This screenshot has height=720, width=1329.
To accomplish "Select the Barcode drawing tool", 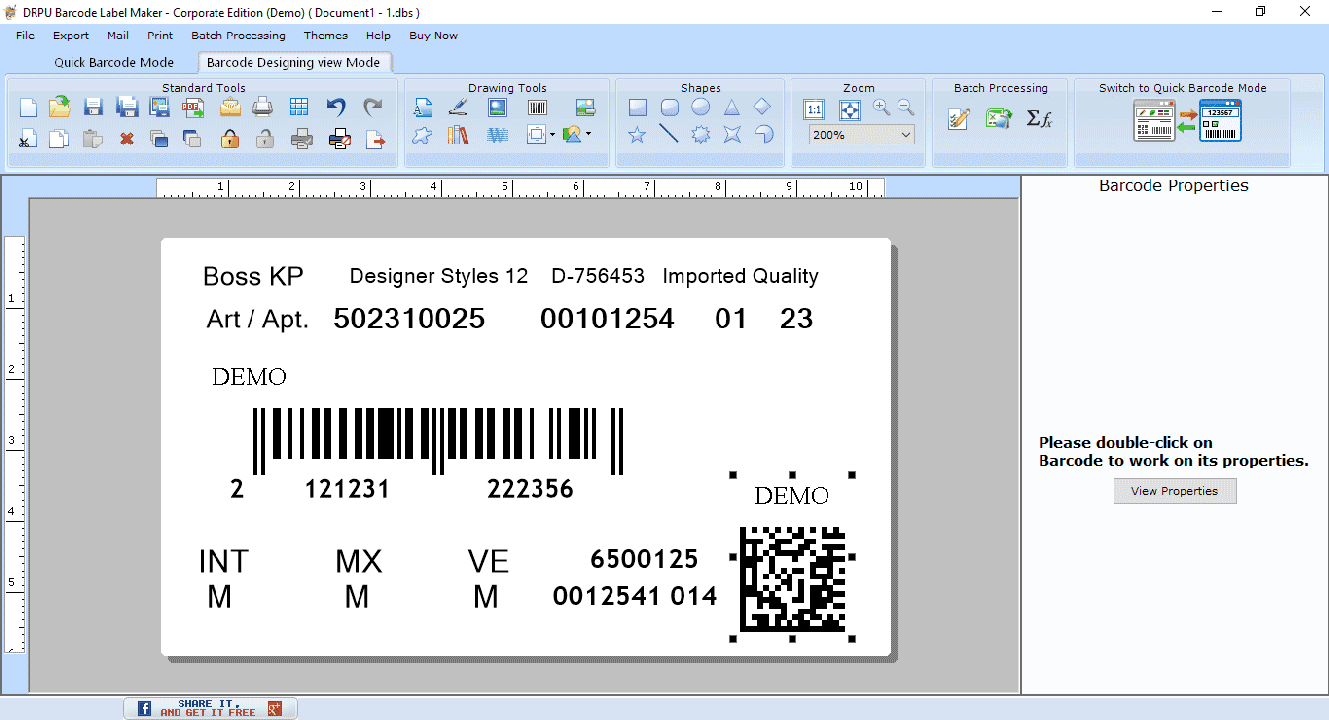I will pyautogui.click(x=537, y=106).
